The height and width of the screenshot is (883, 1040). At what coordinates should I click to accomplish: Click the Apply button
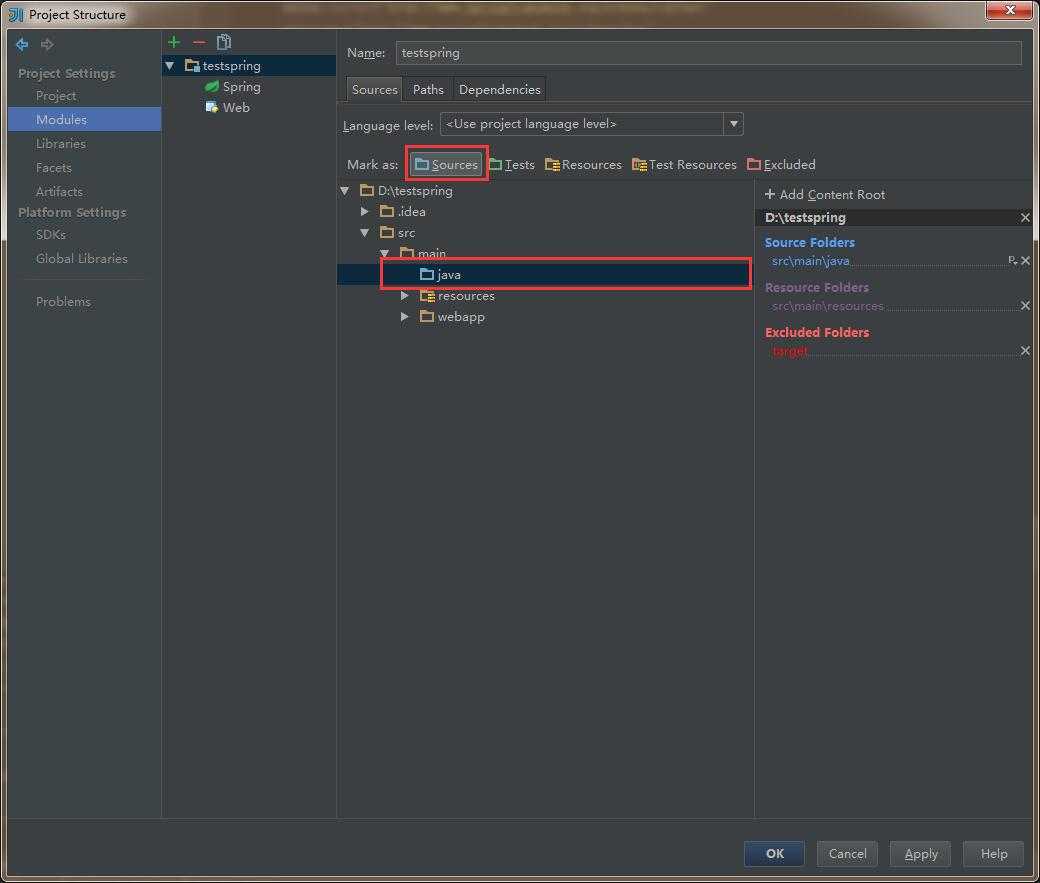coord(921,854)
